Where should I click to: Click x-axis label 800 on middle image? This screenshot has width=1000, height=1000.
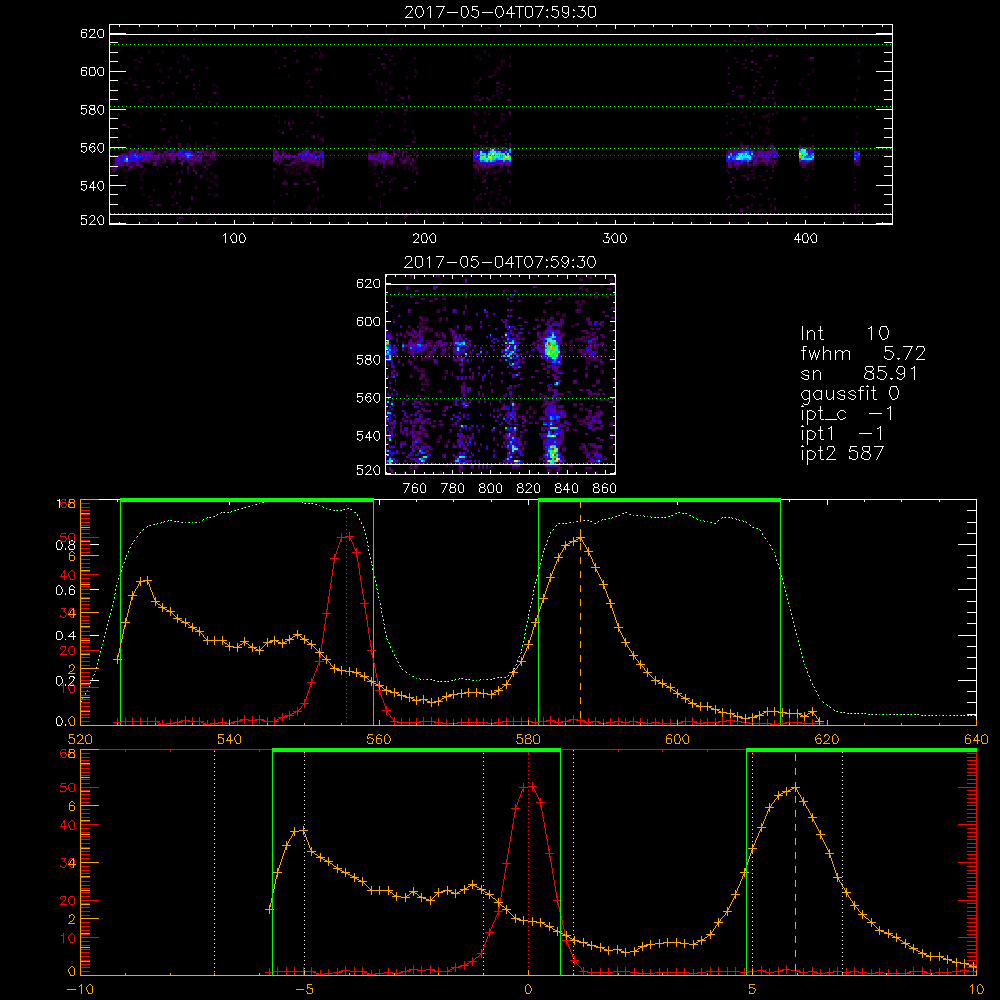(490, 489)
